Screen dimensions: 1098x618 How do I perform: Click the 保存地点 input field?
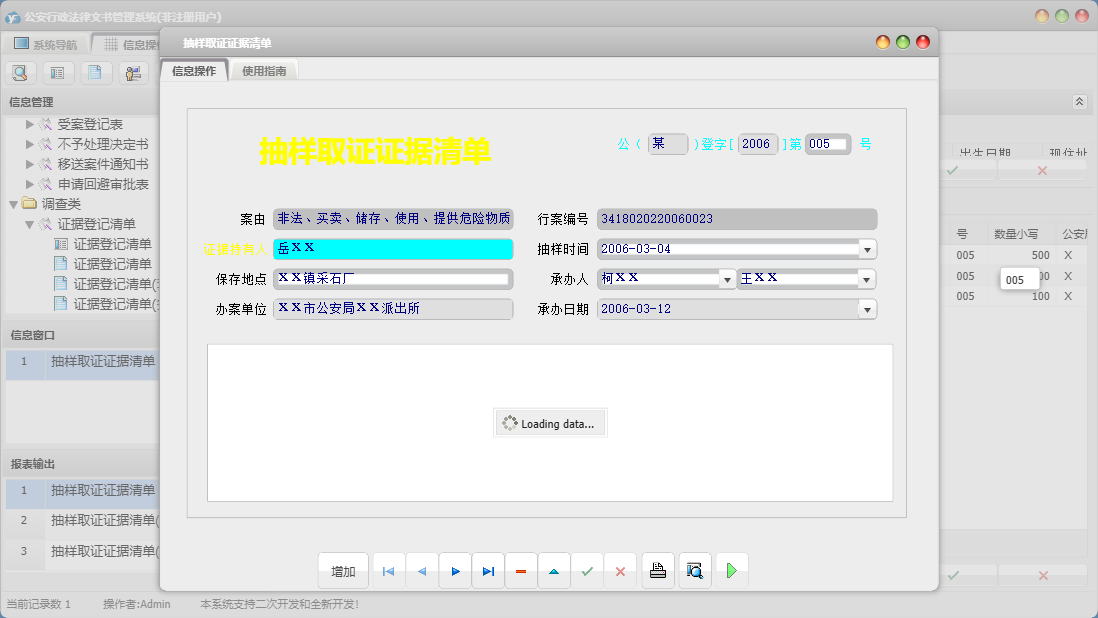pyautogui.click(x=393, y=279)
